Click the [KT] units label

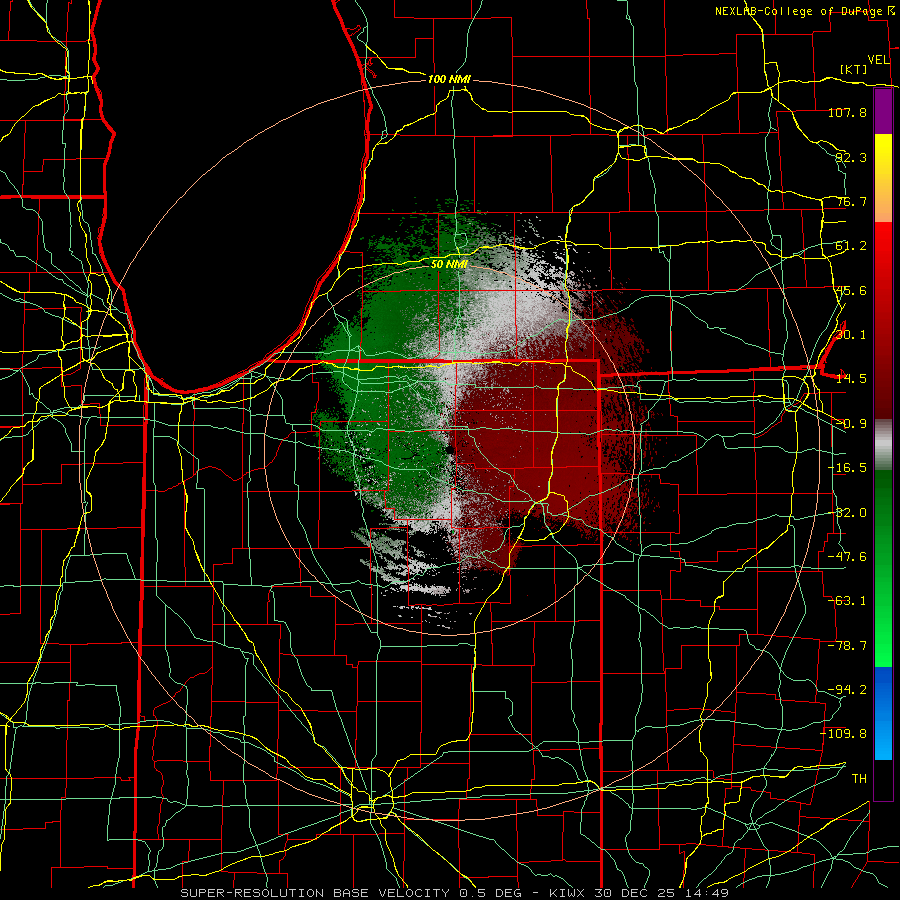click(x=854, y=69)
